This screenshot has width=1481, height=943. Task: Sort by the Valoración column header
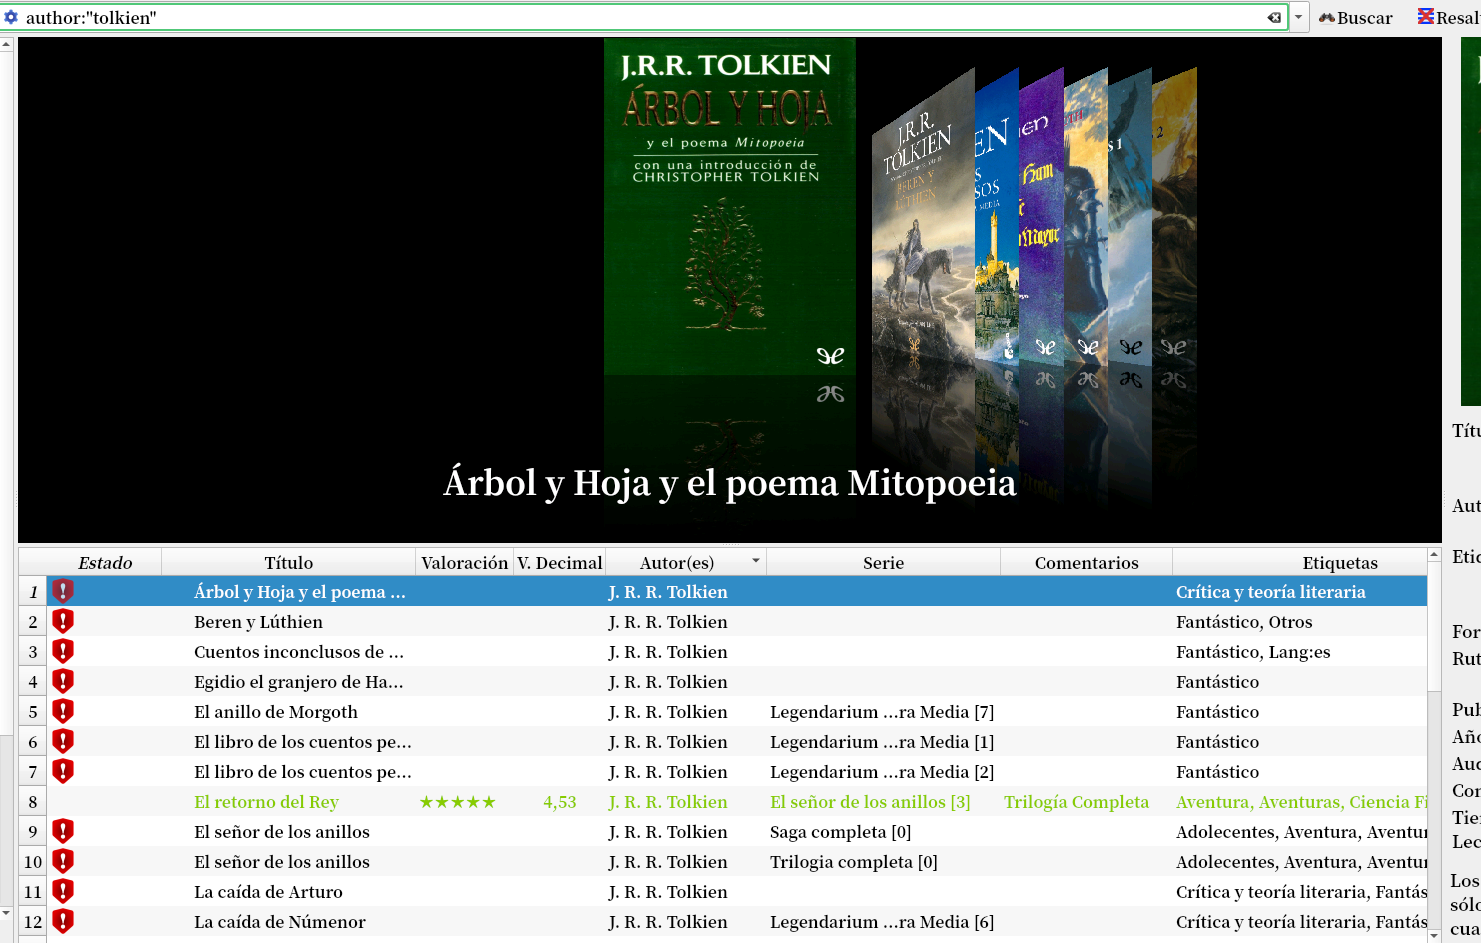(x=464, y=562)
